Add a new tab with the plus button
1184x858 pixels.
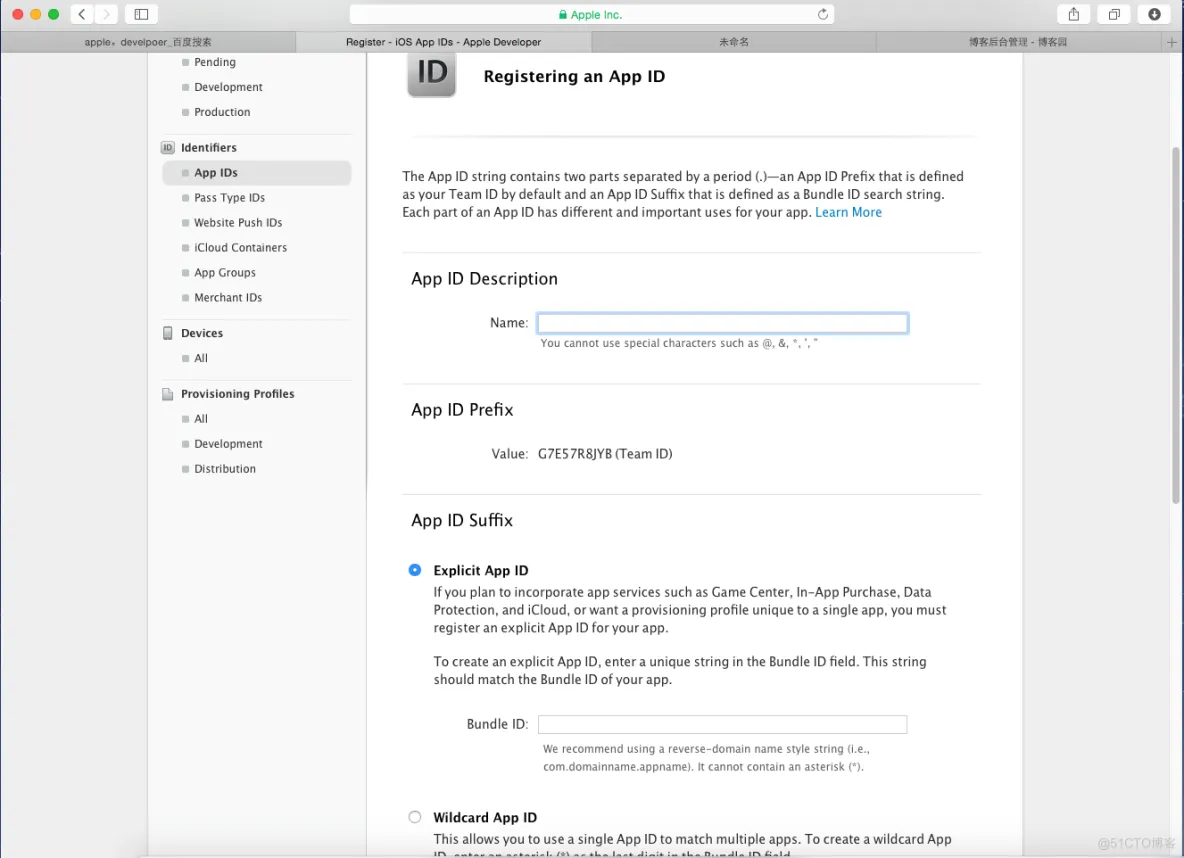point(1171,42)
